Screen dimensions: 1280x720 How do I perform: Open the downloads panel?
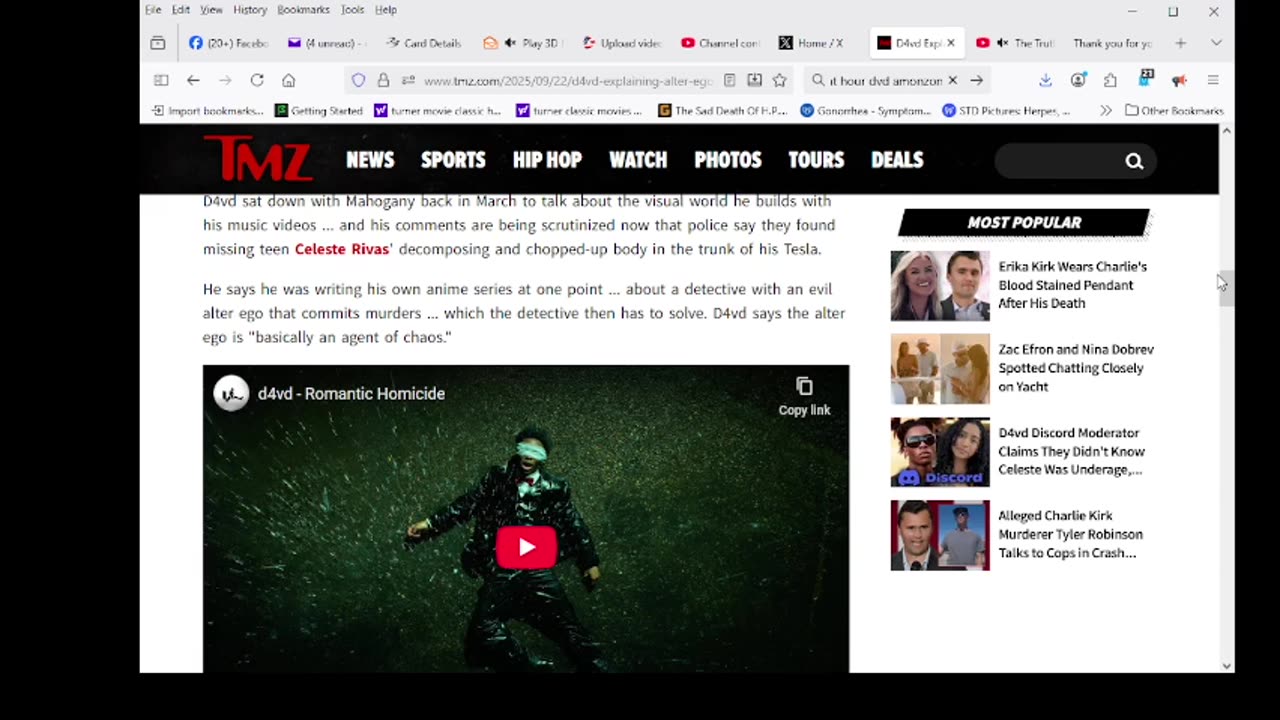click(1045, 80)
